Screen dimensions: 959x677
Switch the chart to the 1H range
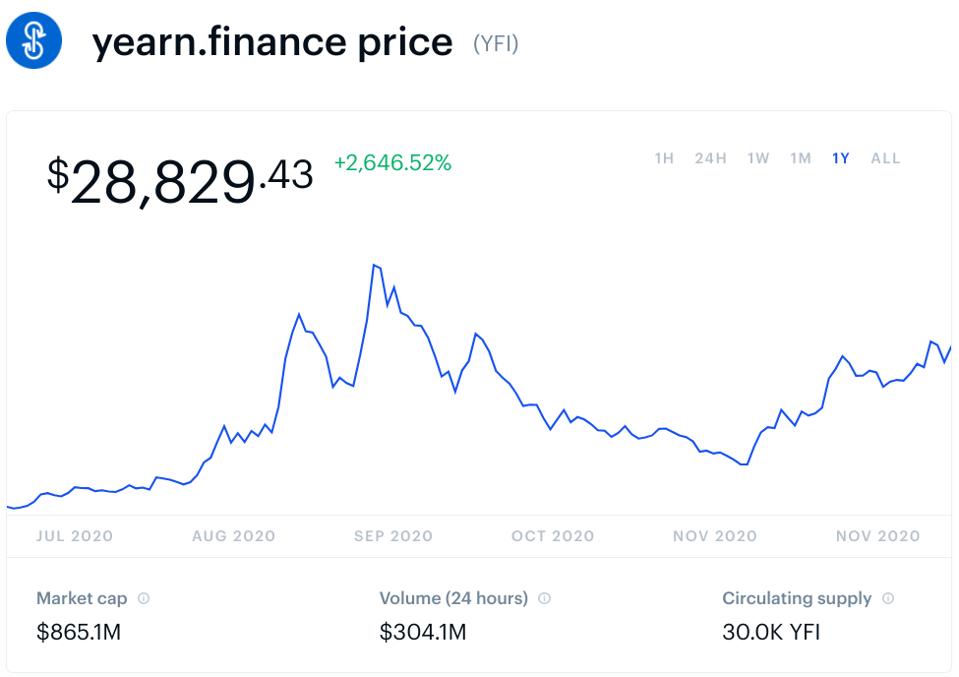(x=664, y=158)
